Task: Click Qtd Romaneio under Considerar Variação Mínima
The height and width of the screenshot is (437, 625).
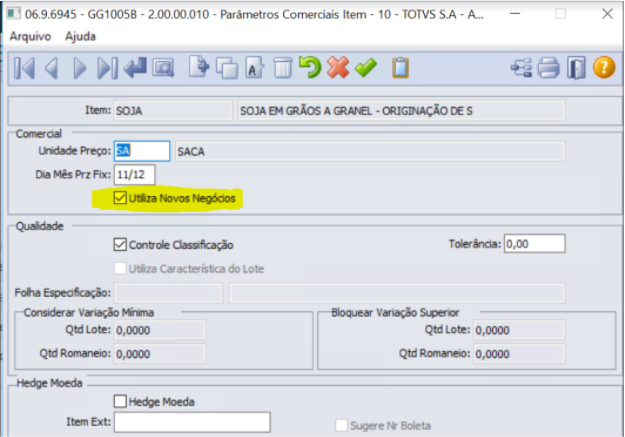Action: 160,354
